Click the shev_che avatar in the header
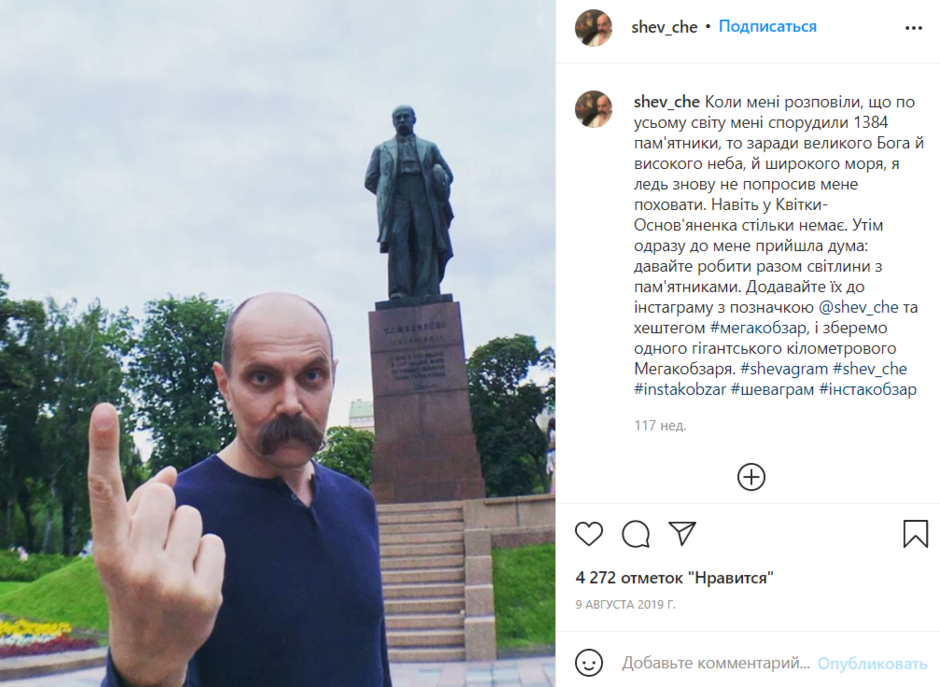Viewport: 940px width, 687px height. point(593,27)
